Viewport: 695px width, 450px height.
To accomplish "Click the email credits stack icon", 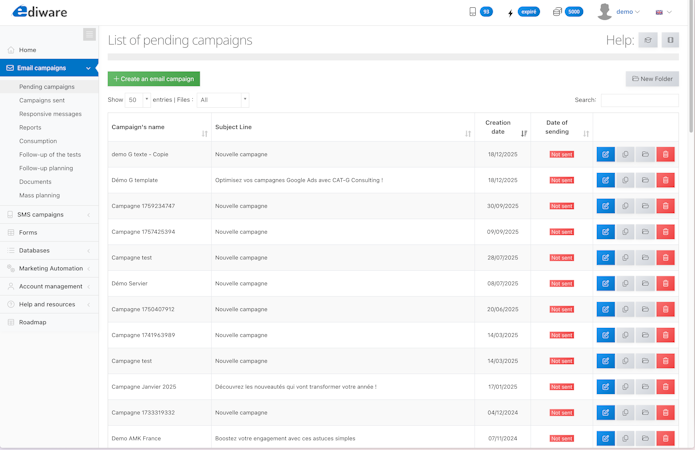I will 557,12.
